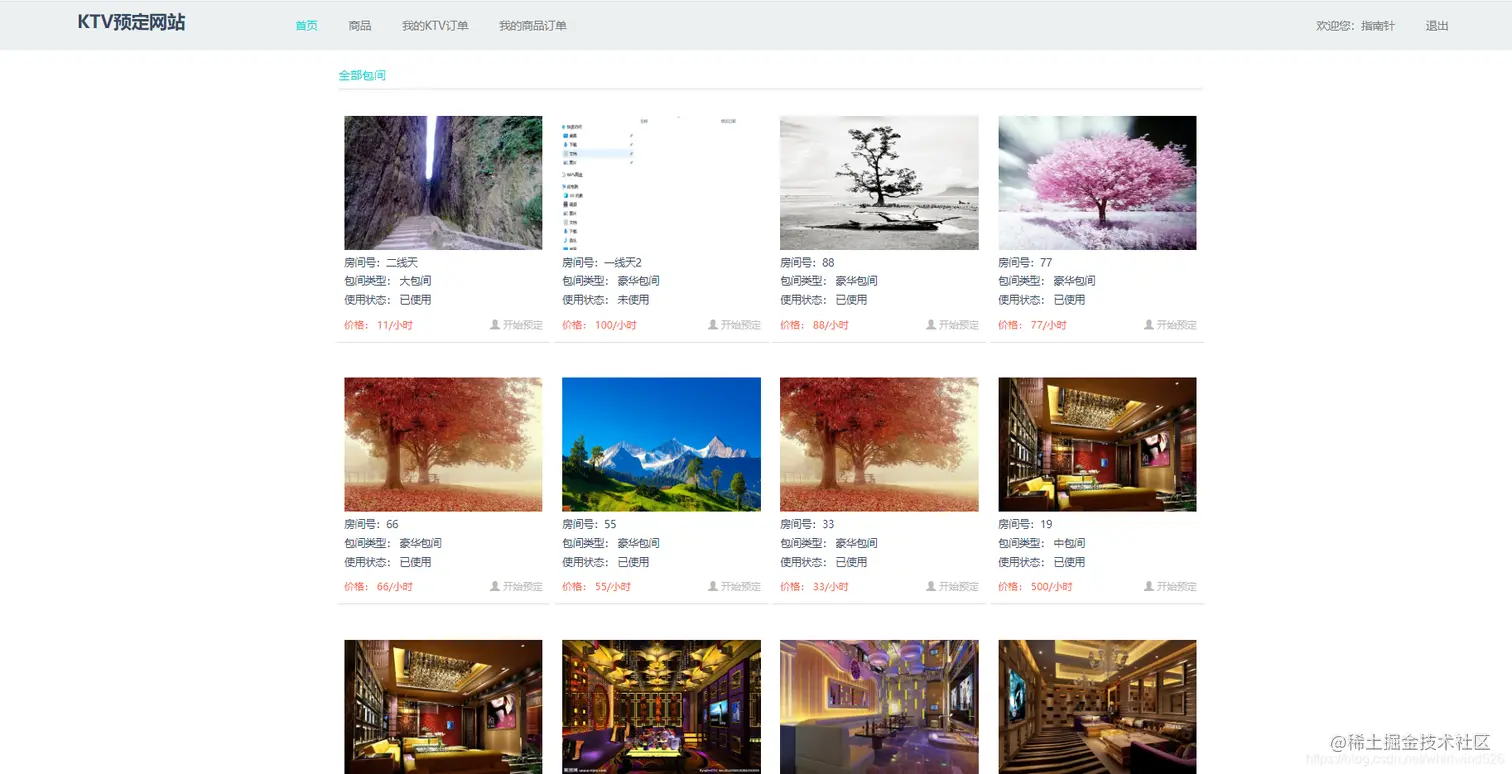
Task: Open the KTV lounge thumbnail of room 19
Action: coord(1097,445)
